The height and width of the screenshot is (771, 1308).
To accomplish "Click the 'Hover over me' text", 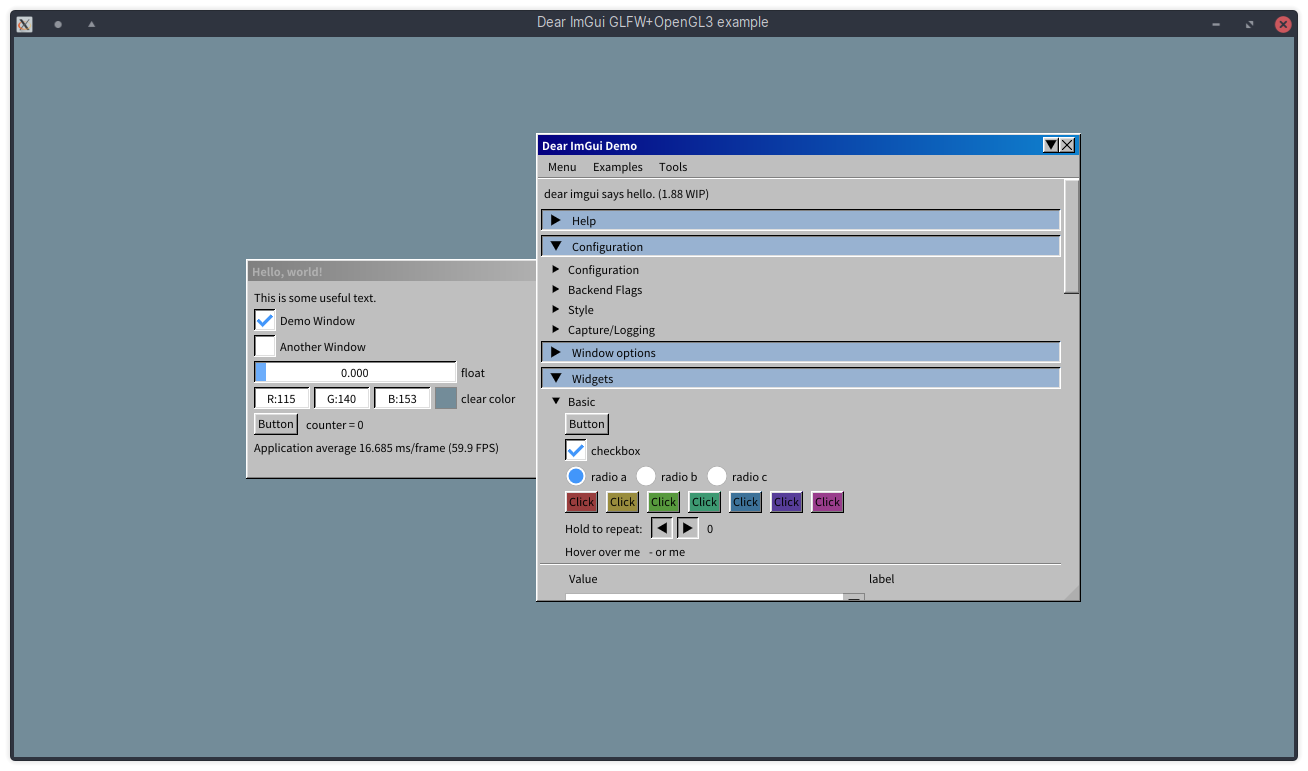I will (602, 552).
